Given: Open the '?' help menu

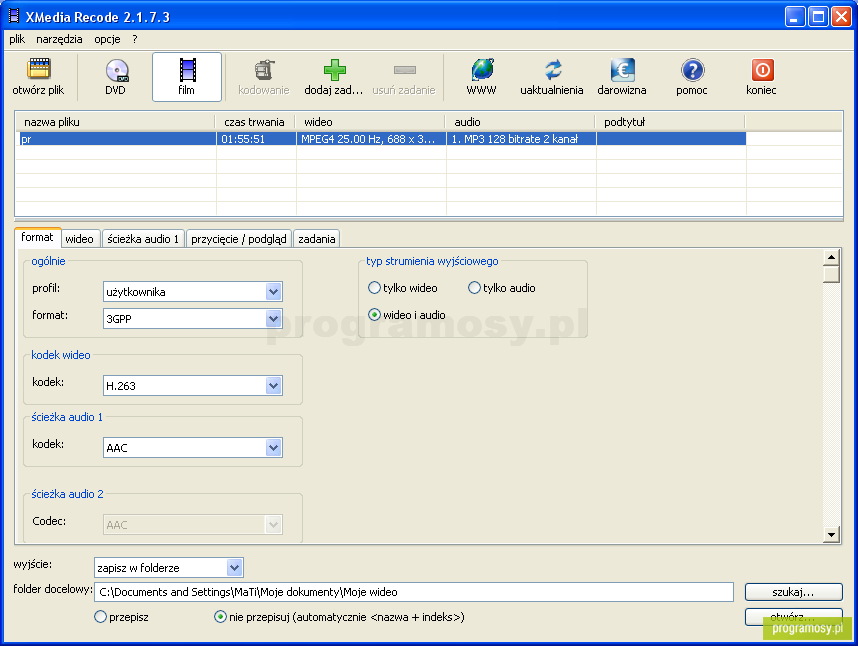Looking at the screenshot, I should (x=135, y=39).
